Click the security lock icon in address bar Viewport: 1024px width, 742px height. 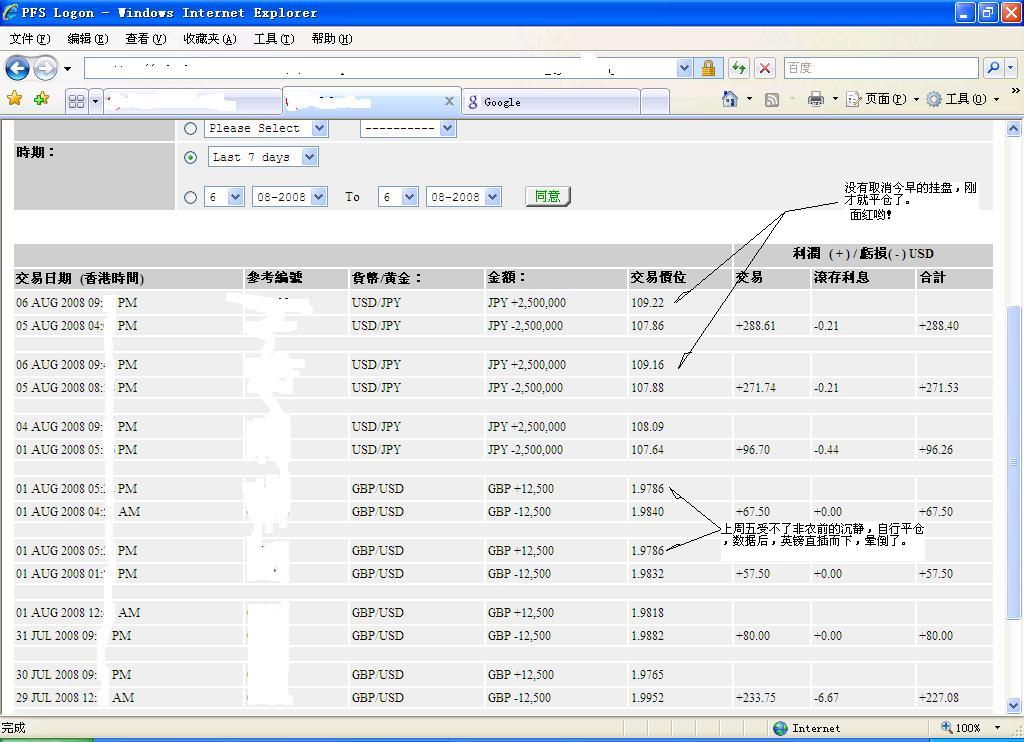(x=708, y=68)
